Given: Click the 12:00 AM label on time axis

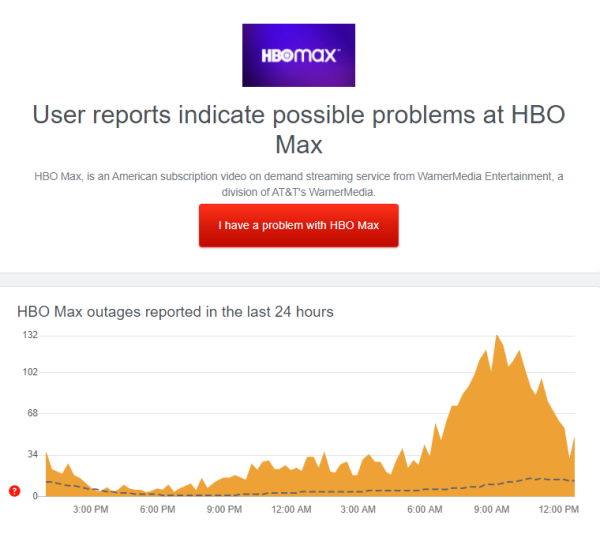Looking at the screenshot, I should pos(291,509).
